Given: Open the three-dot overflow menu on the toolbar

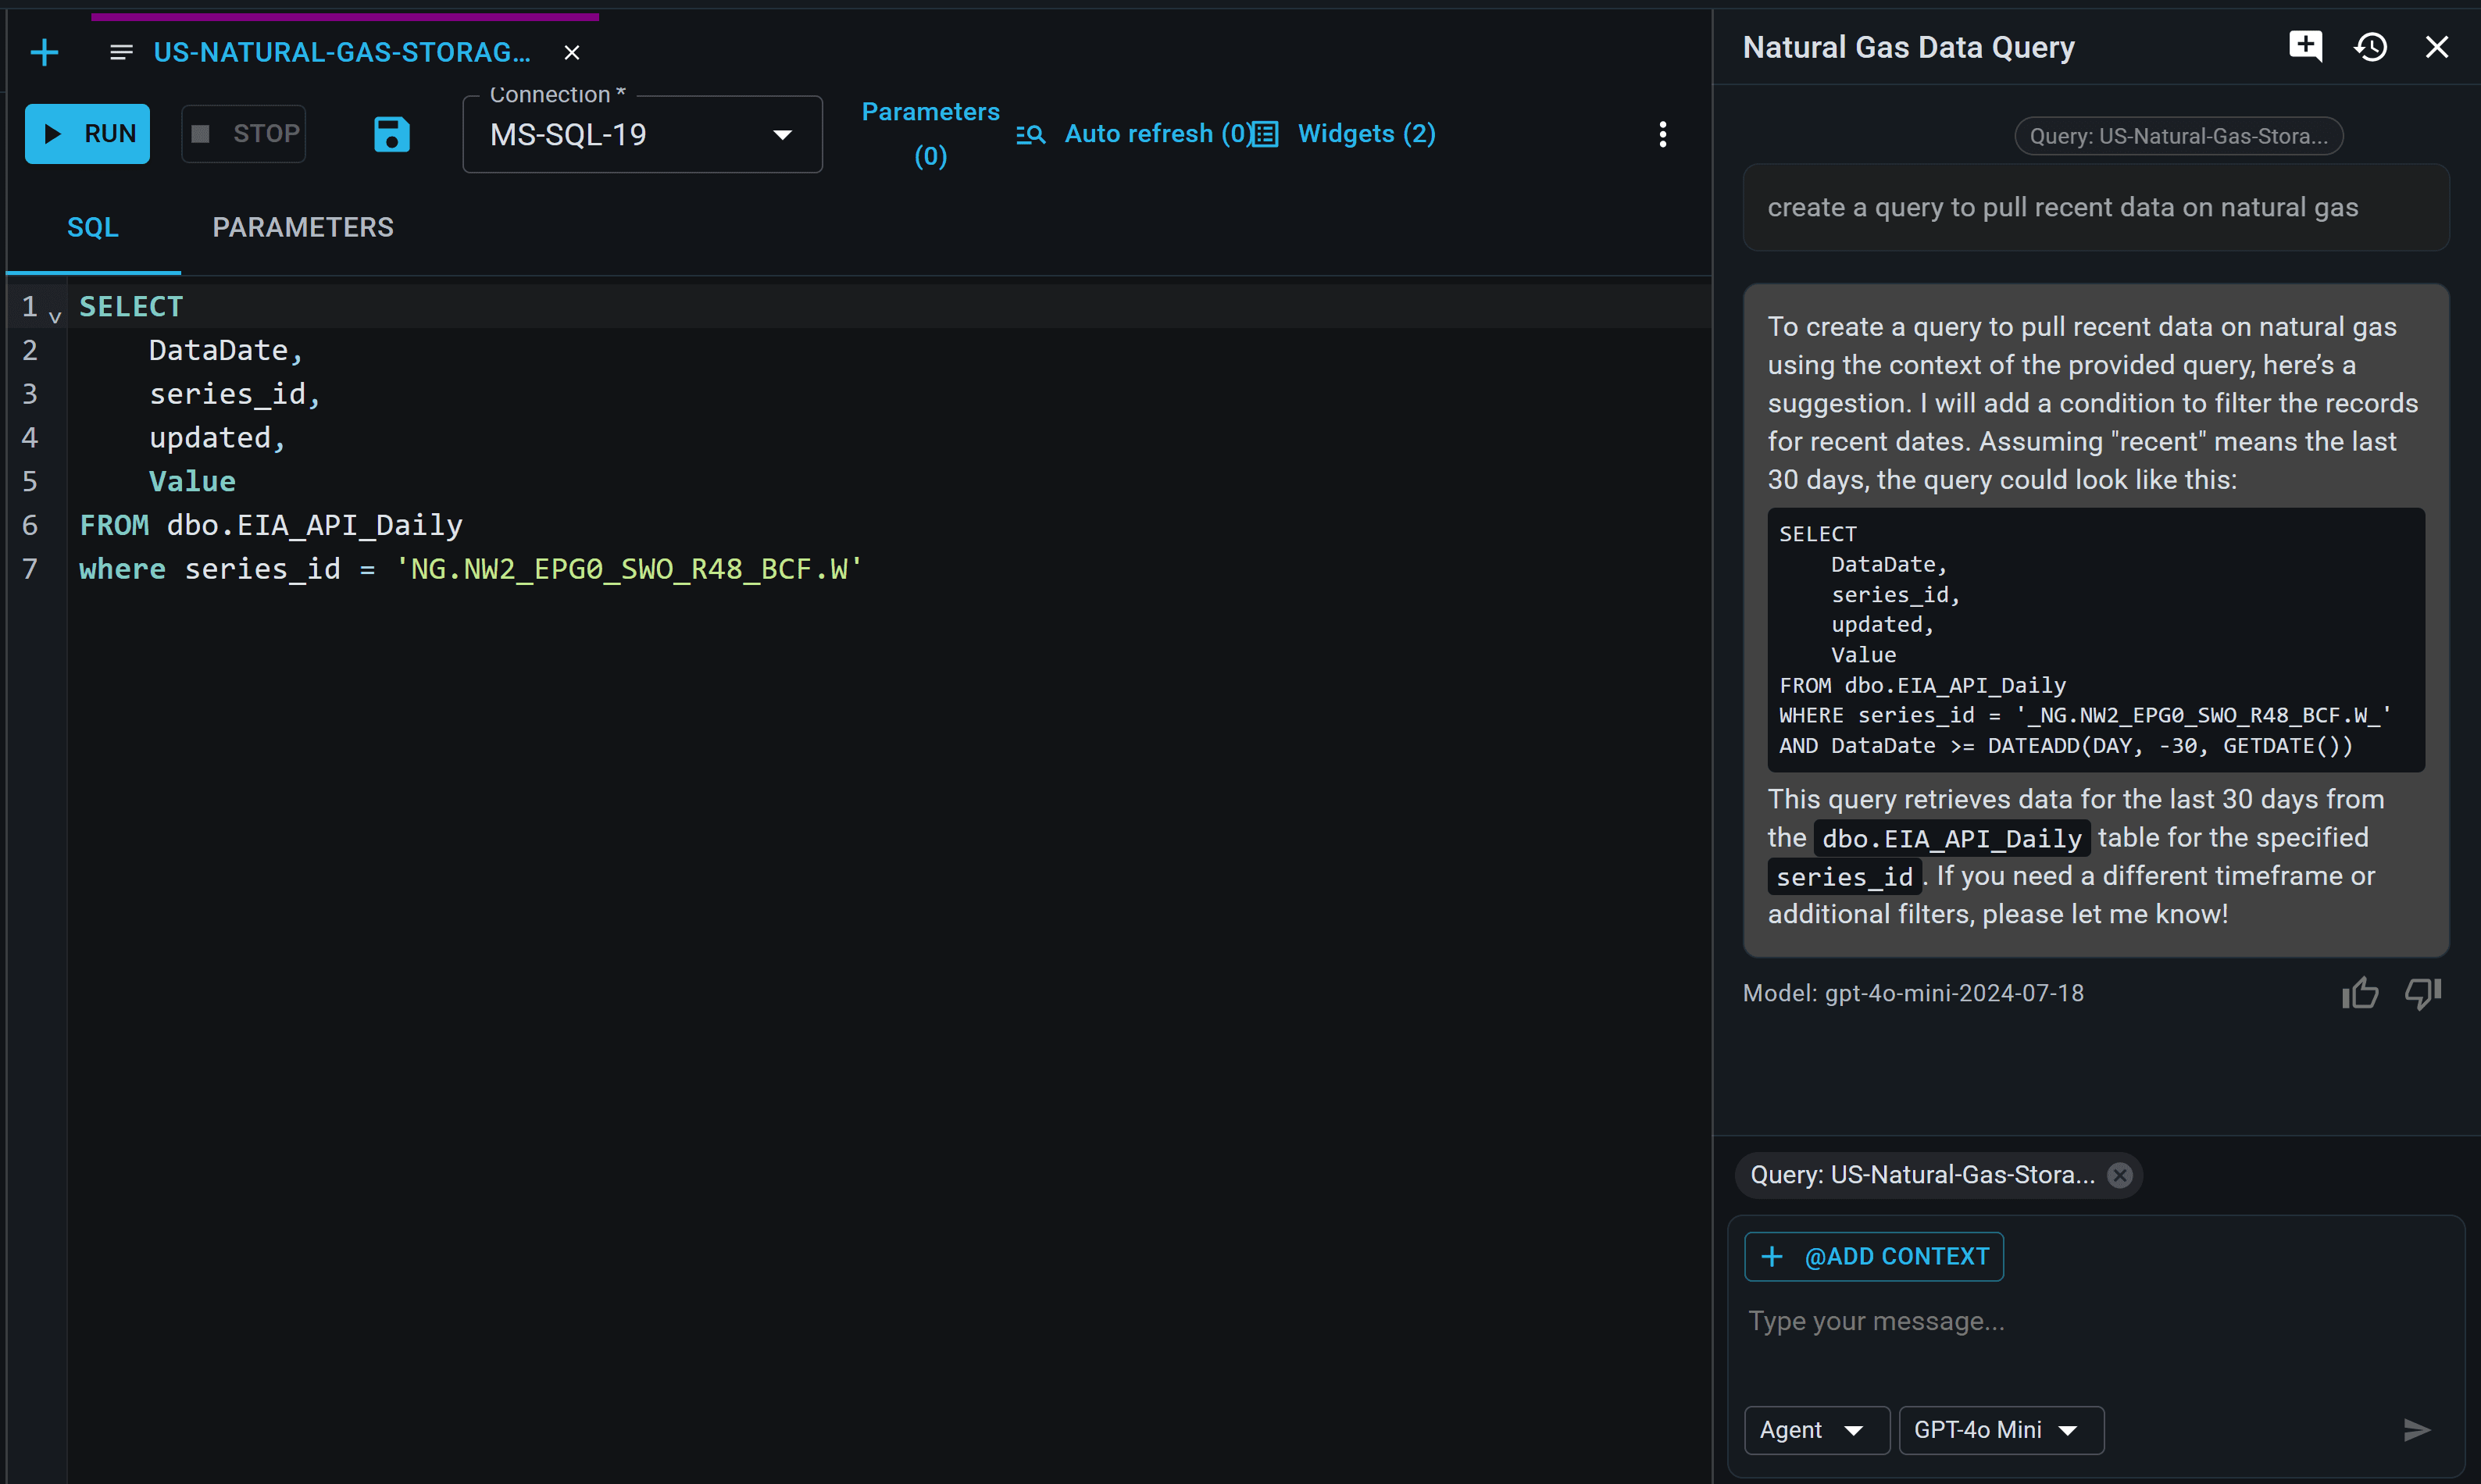Looking at the screenshot, I should (x=1662, y=133).
